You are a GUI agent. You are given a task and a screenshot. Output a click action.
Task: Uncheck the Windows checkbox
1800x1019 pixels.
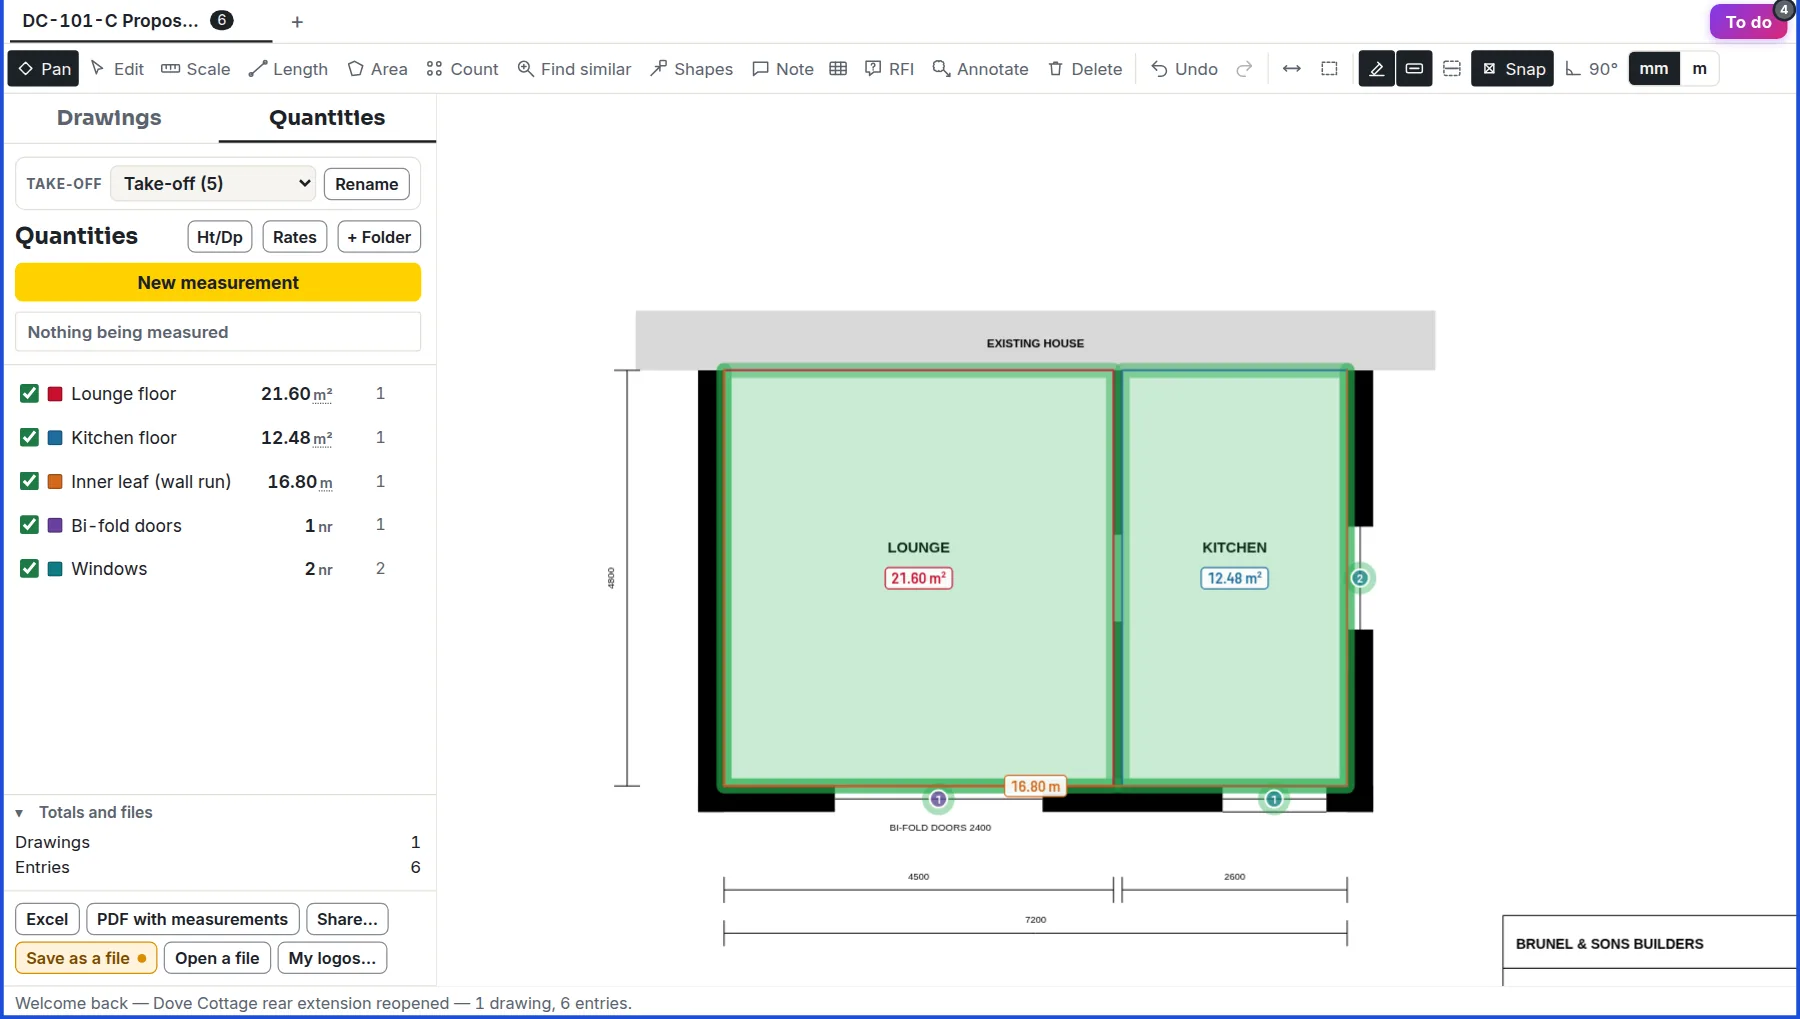(29, 569)
